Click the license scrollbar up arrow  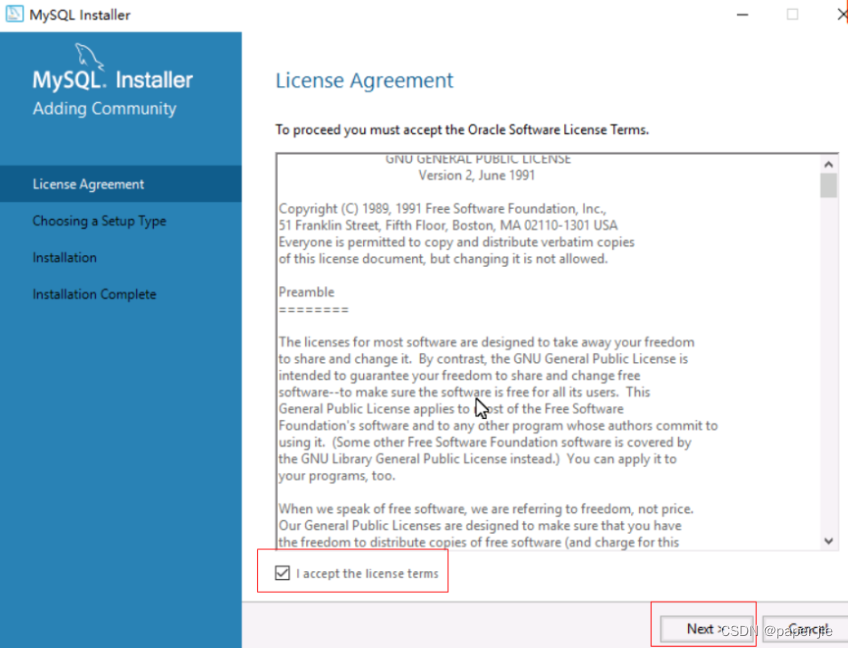click(829, 164)
